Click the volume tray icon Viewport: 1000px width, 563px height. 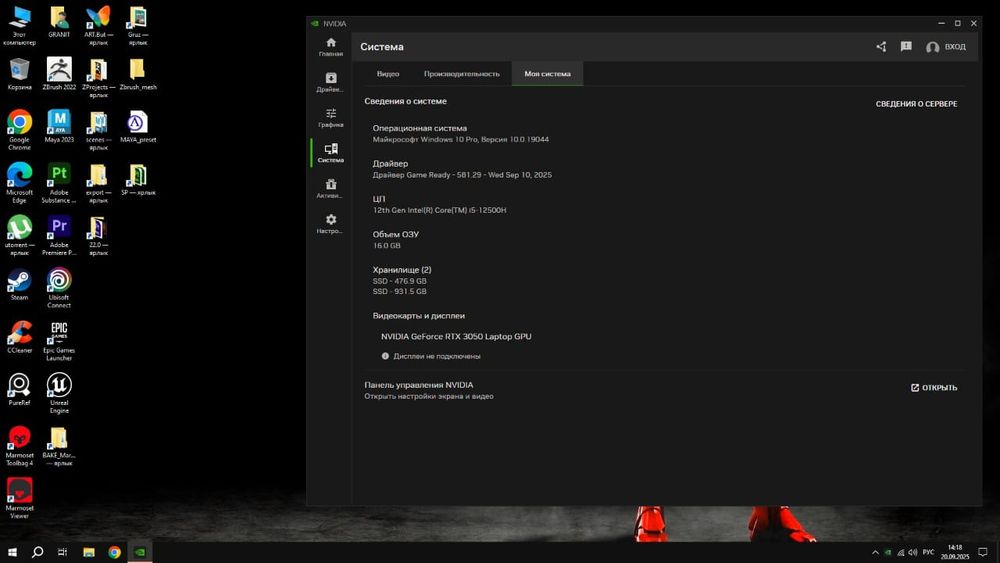click(913, 552)
